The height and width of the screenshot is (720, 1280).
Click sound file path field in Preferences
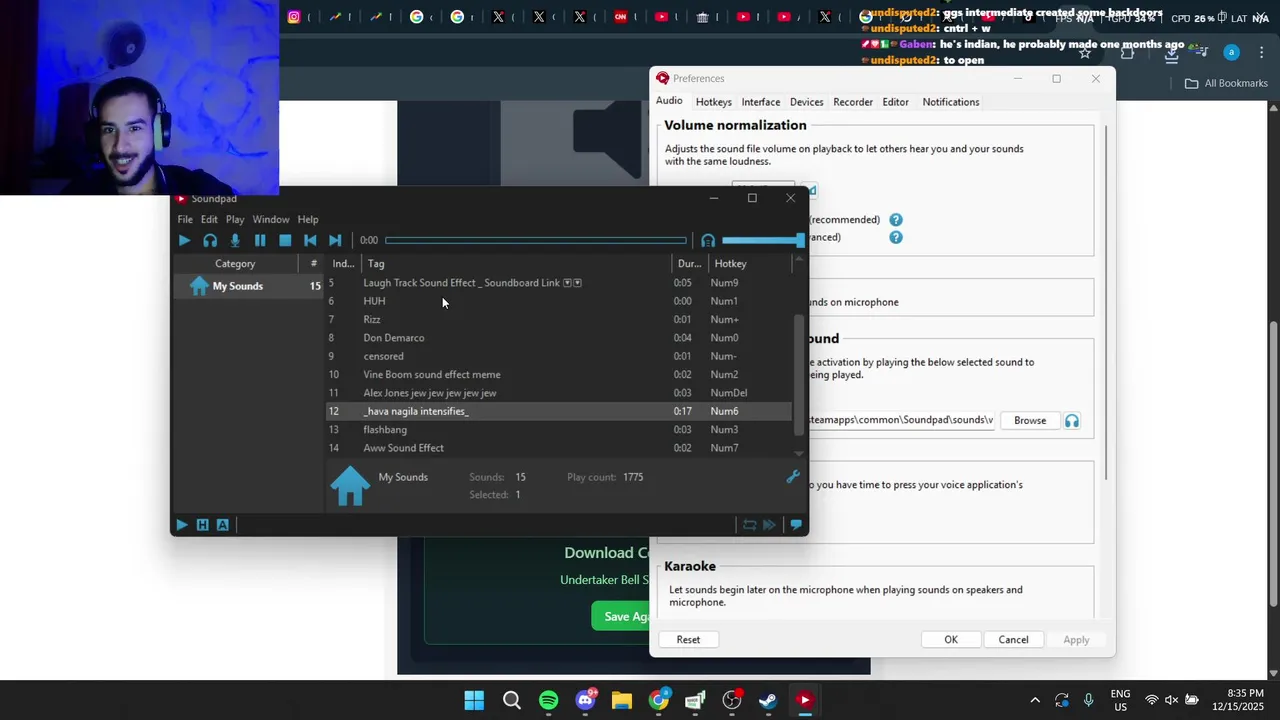point(902,420)
